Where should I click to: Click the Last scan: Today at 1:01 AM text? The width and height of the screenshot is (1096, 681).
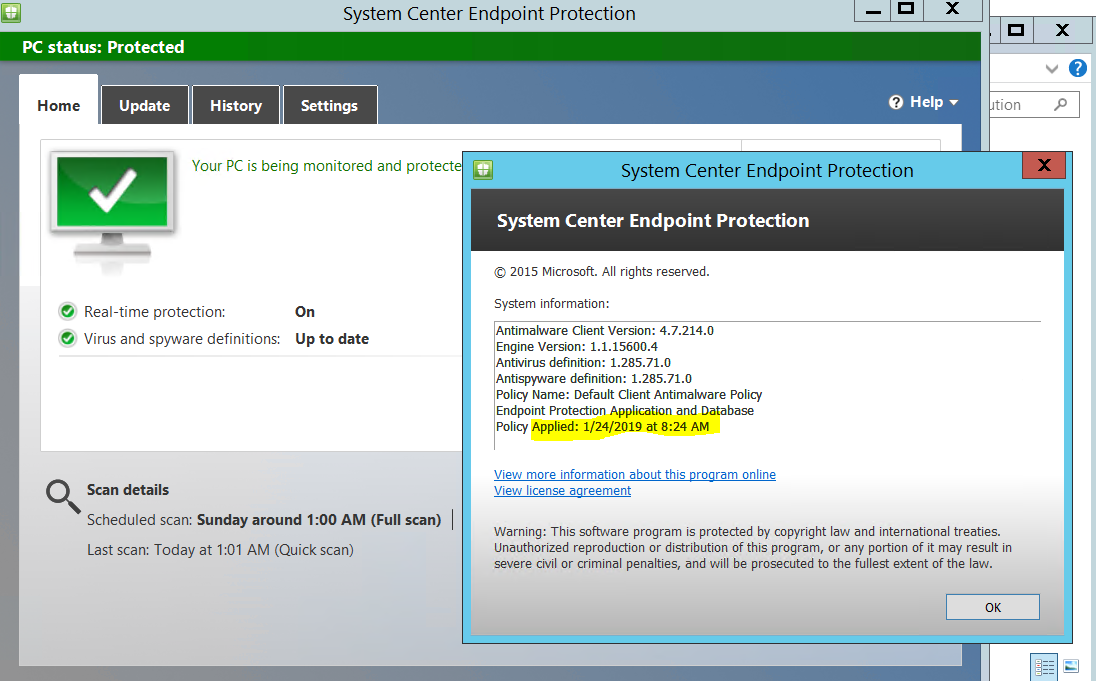pyautogui.click(x=220, y=550)
